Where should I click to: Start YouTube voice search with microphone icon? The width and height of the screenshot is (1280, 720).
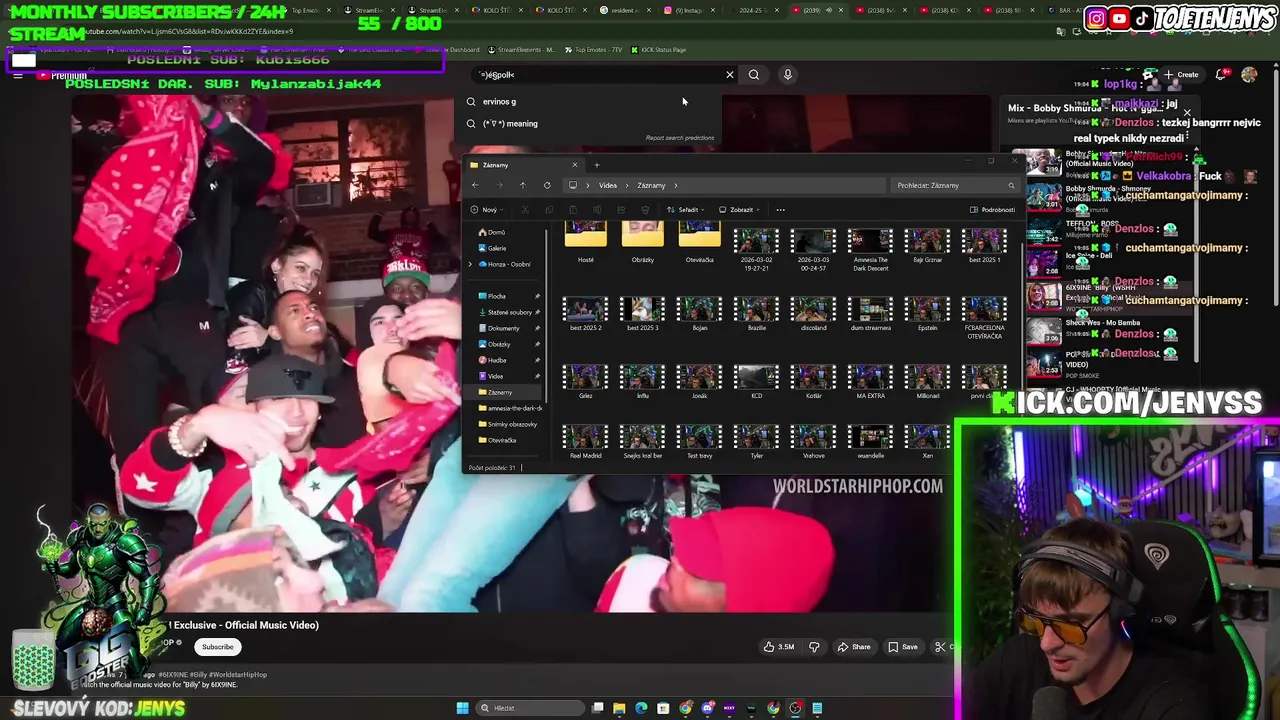(788, 74)
